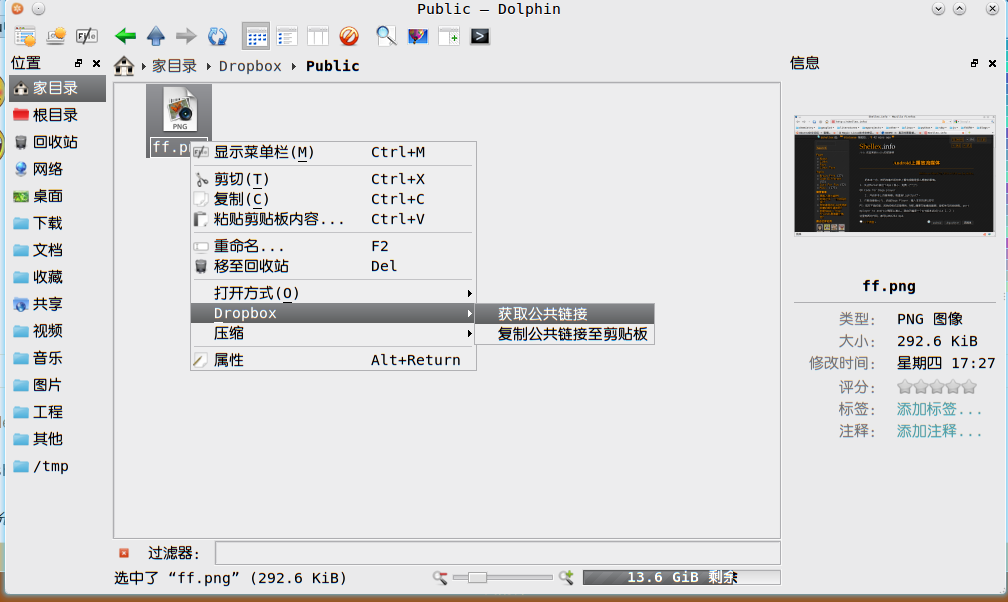Screen dimensions: 1008x602
Task: Open 网络 network in the sidebar
Action: 57,169
